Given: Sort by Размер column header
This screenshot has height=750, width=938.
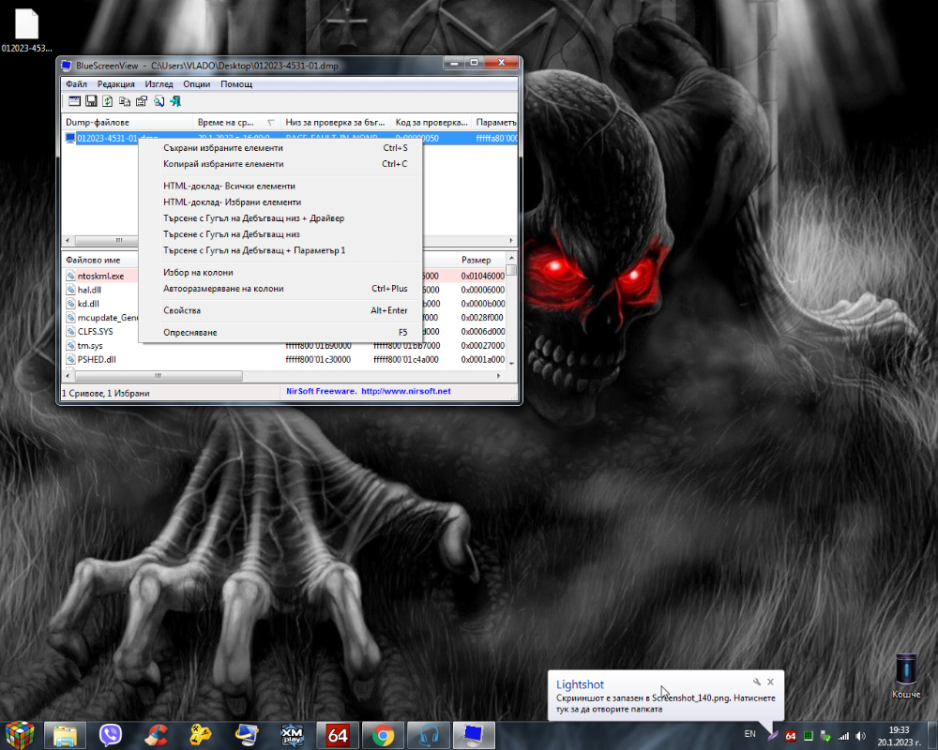Looking at the screenshot, I should tap(482, 260).
